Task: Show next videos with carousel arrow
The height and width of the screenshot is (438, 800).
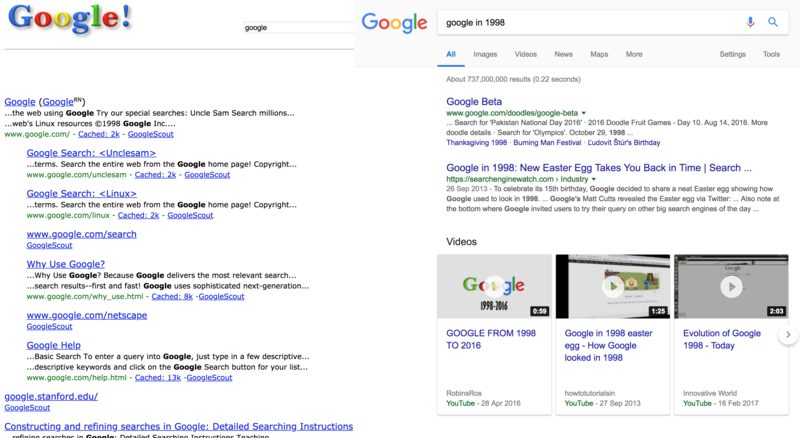Action: click(x=788, y=335)
